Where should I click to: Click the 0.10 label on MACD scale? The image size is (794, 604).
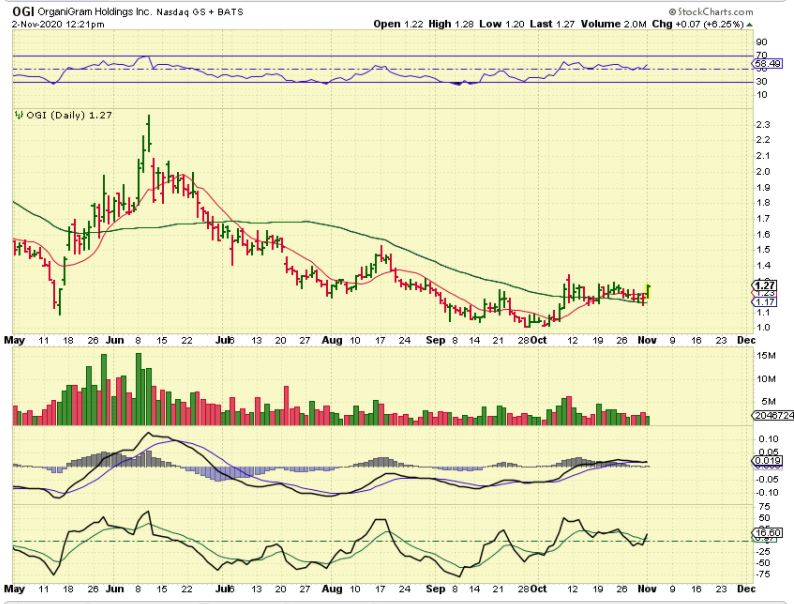pos(768,438)
